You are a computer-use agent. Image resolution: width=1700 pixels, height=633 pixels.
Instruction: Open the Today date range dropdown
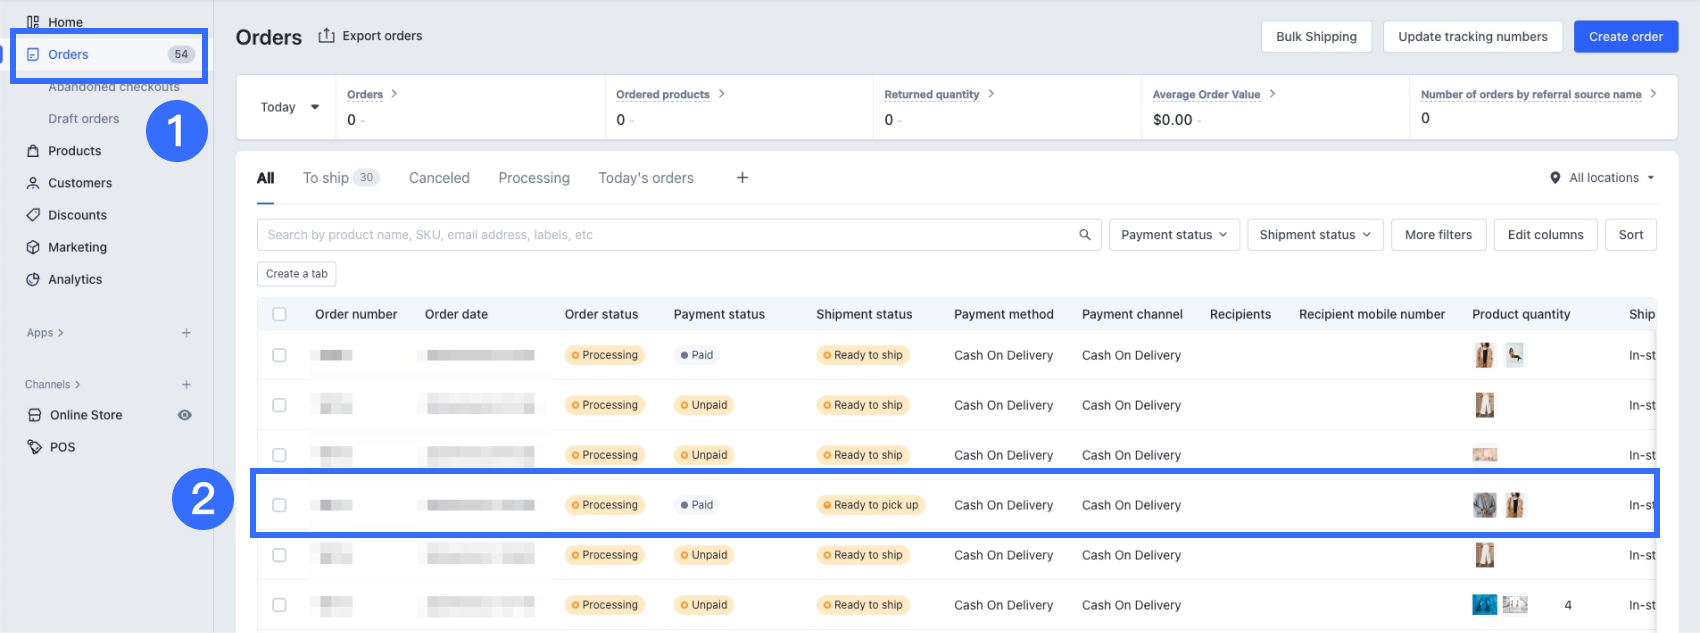(x=289, y=107)
